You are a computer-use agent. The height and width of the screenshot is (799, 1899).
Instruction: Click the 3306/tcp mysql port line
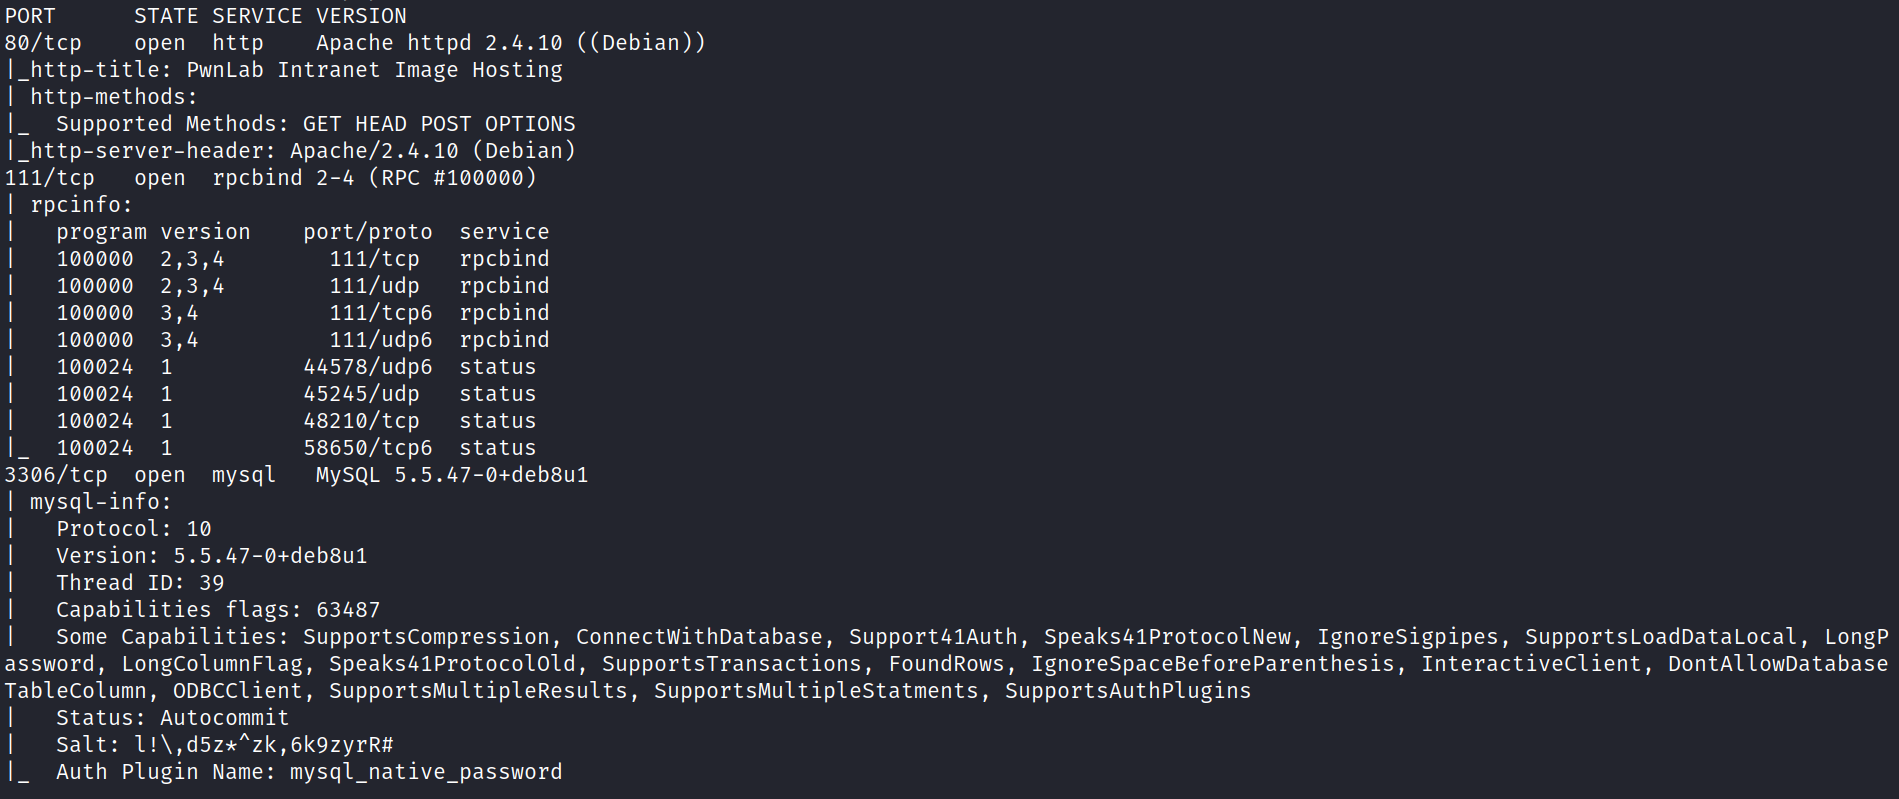click(296, 475)
